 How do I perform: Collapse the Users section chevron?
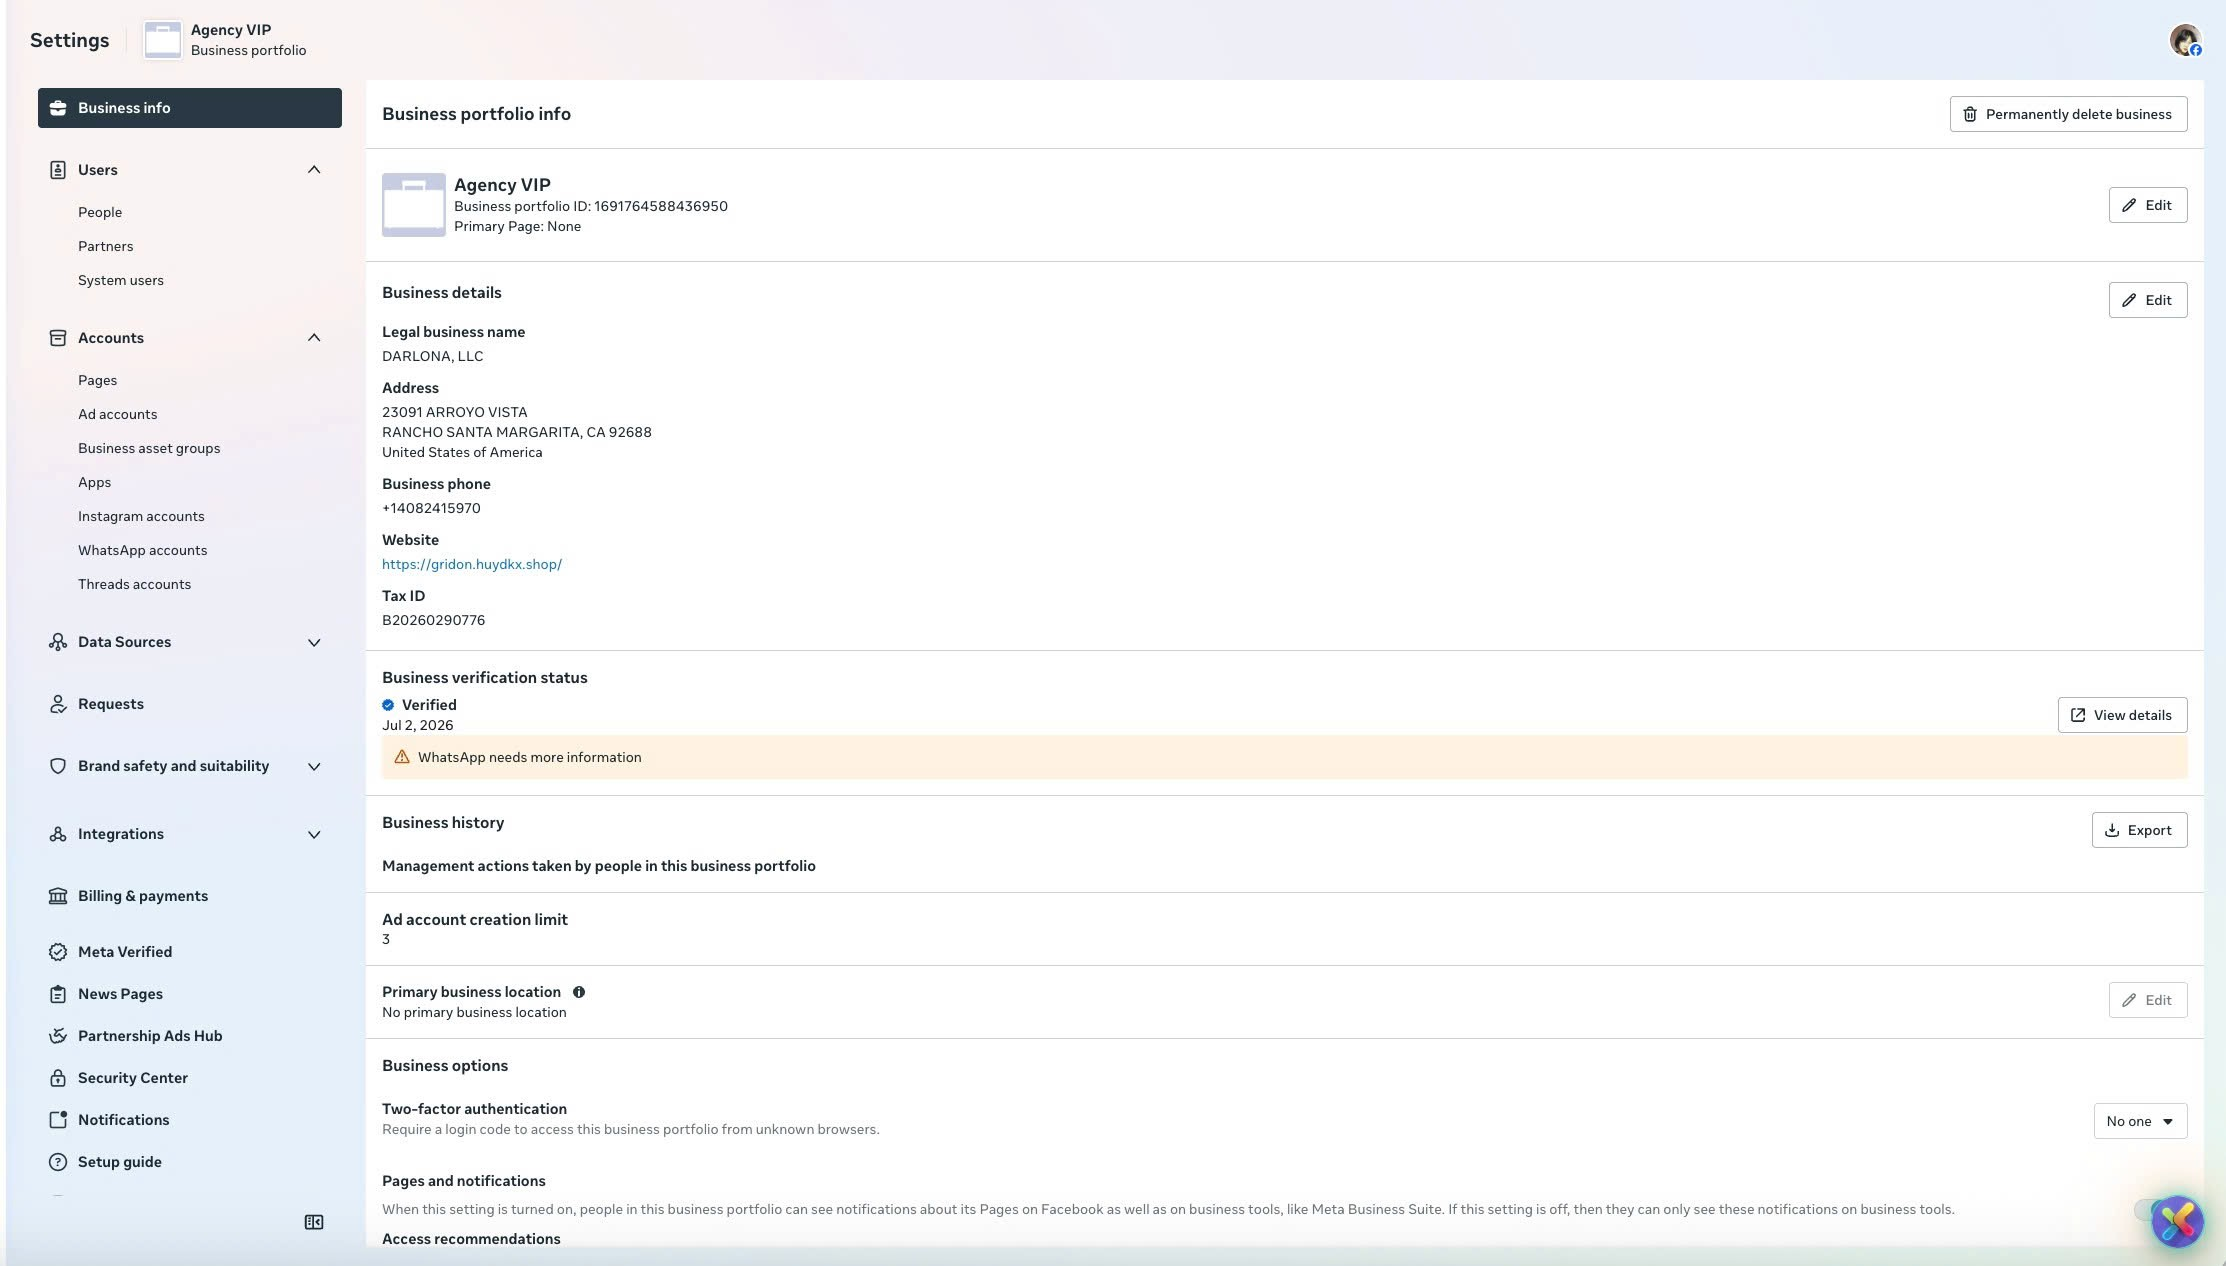(314, 170)
